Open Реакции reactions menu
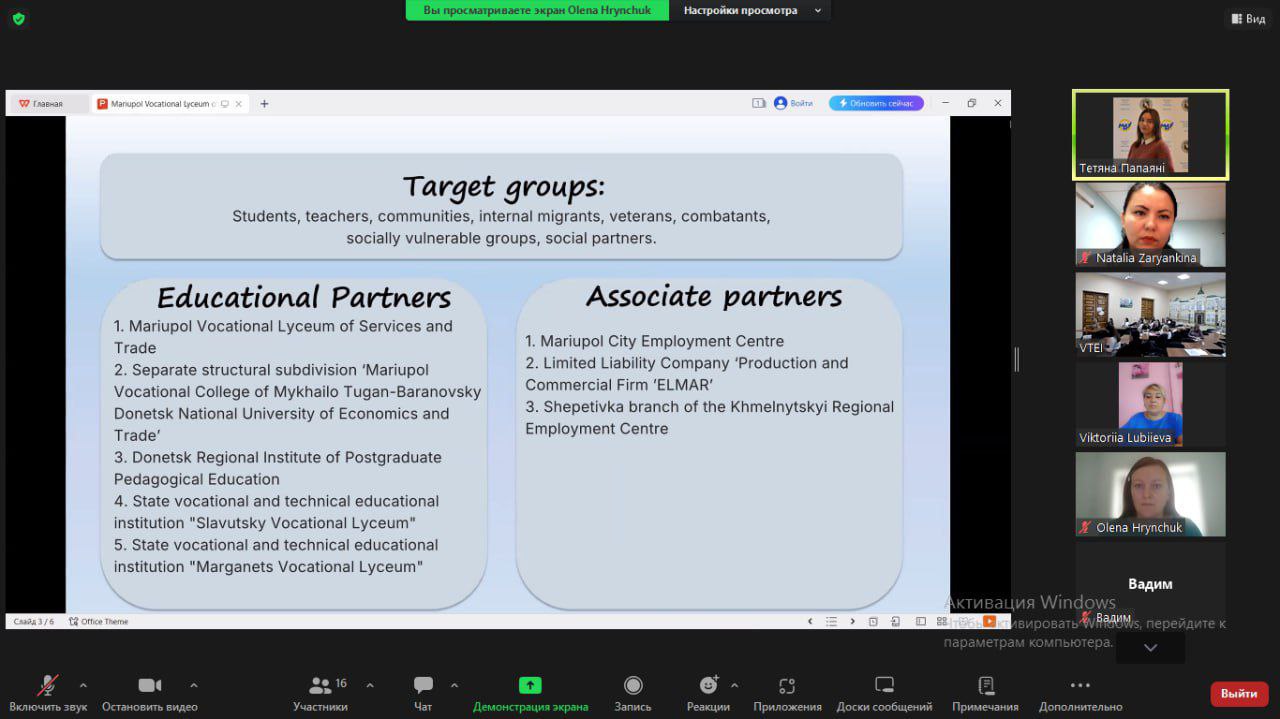The height and width of the screenshot is (719, 1280). (x=708, y=692)
